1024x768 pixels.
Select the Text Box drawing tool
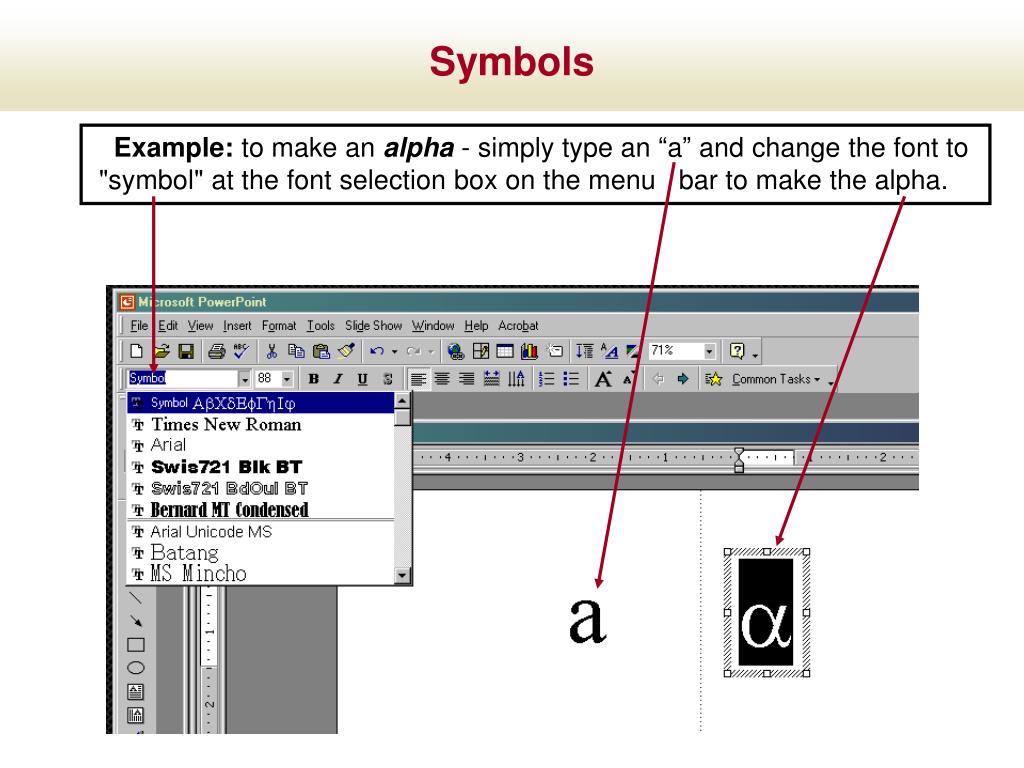point(136,691)
